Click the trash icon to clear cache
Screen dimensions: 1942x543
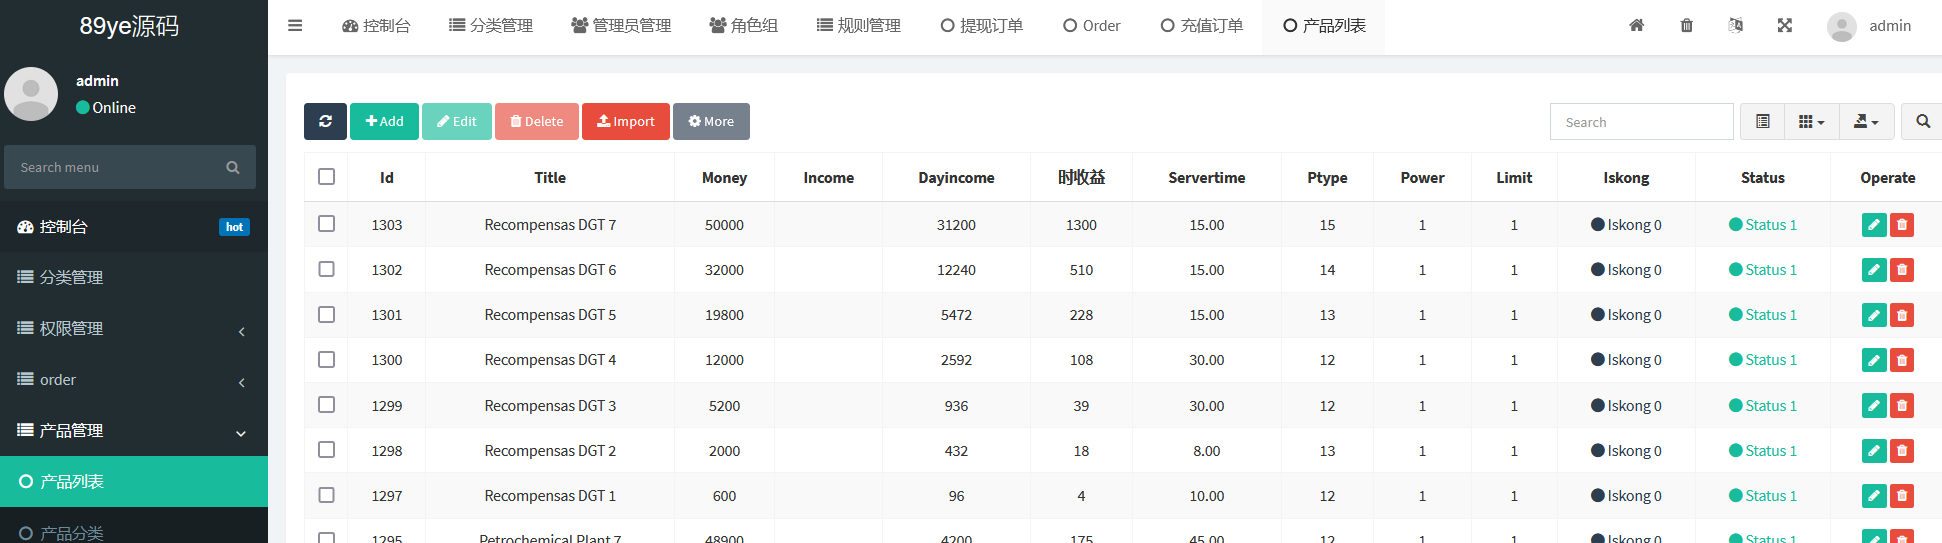1686,26
